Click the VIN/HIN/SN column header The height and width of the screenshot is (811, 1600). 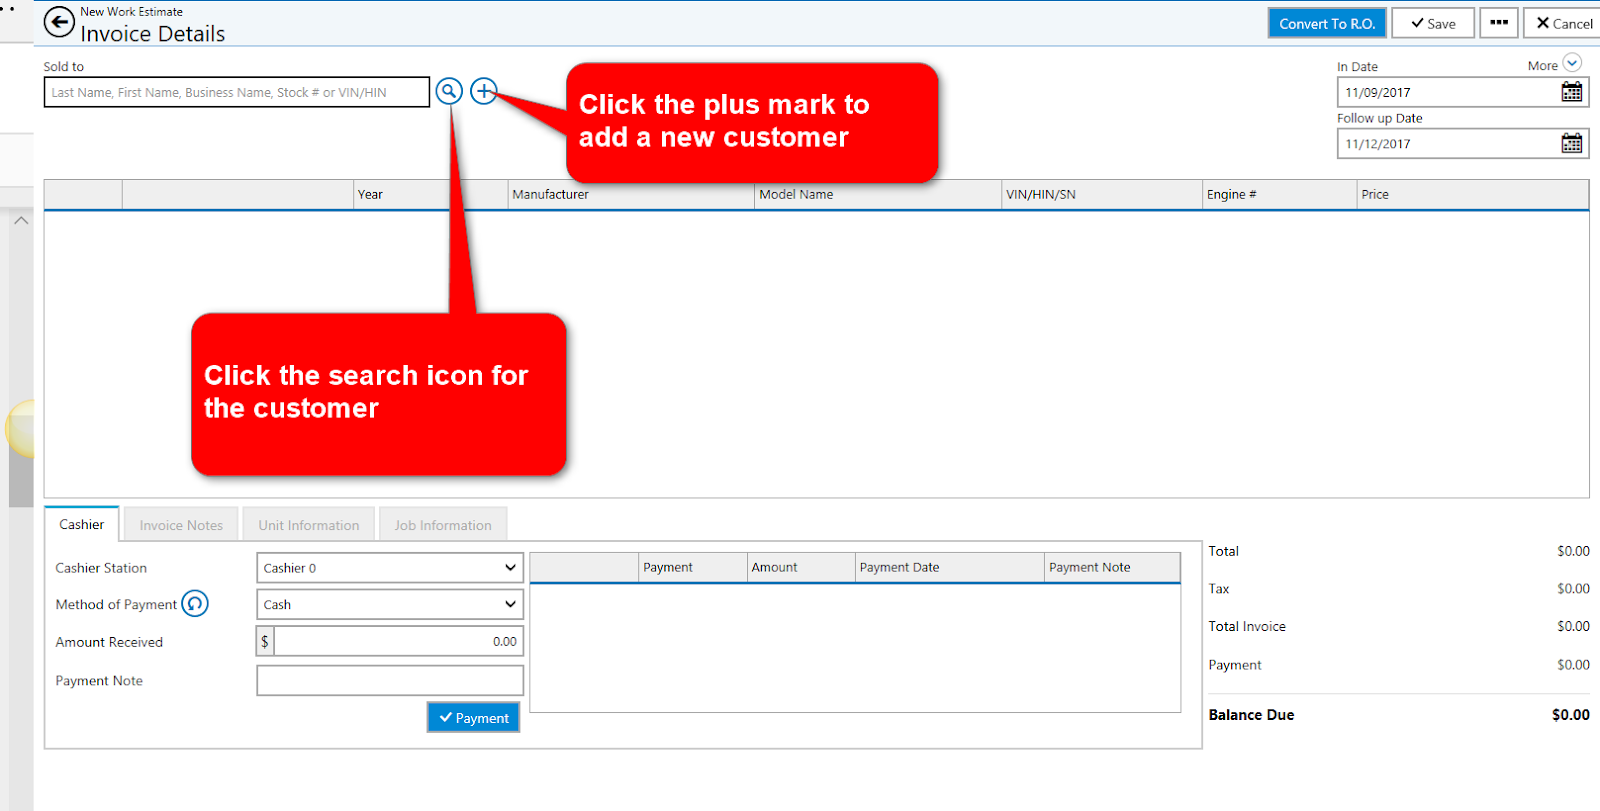click(1102, 194)
